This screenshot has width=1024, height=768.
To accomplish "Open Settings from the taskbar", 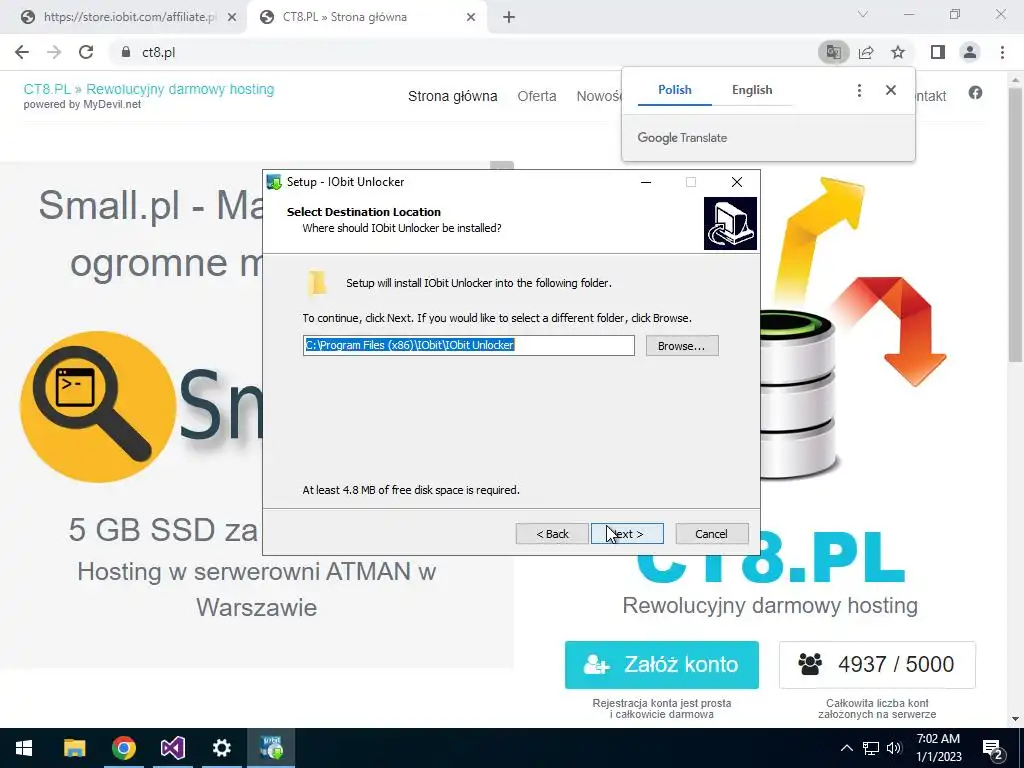I will pyautogui.click(x=222, y=748).
